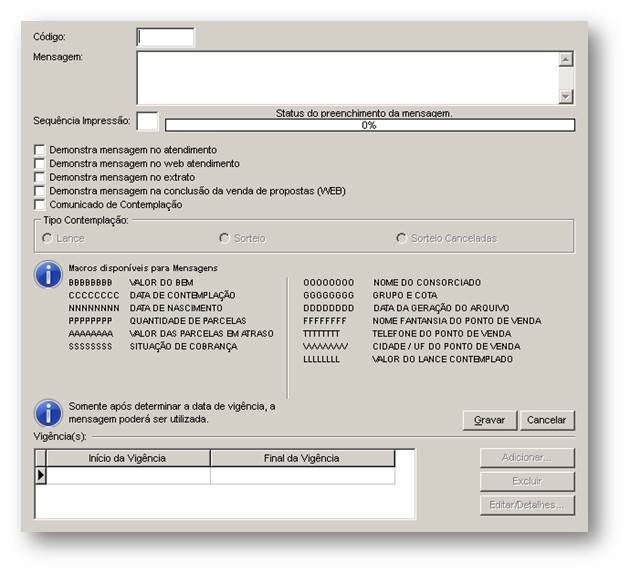This screenshot has height=574, width=630.
Task: Choose Sorteio Canceladas radio option
Action: (x=401, y=238)
